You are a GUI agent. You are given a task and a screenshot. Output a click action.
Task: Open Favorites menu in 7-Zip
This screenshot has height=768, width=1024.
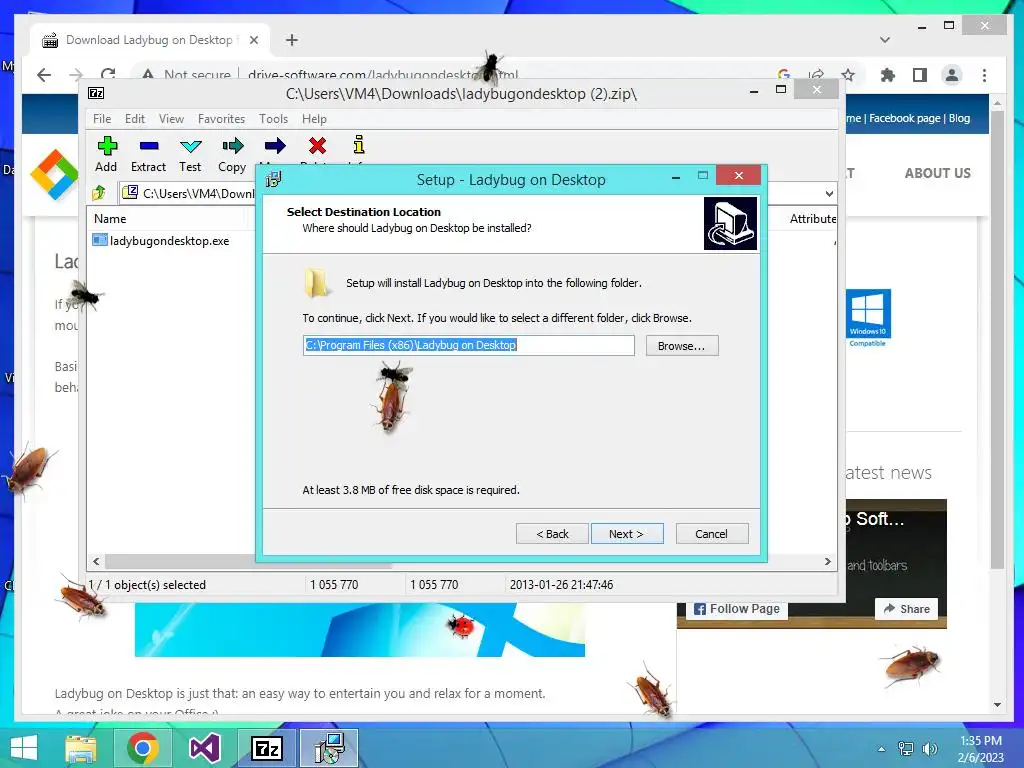click(x=221, y=119)
